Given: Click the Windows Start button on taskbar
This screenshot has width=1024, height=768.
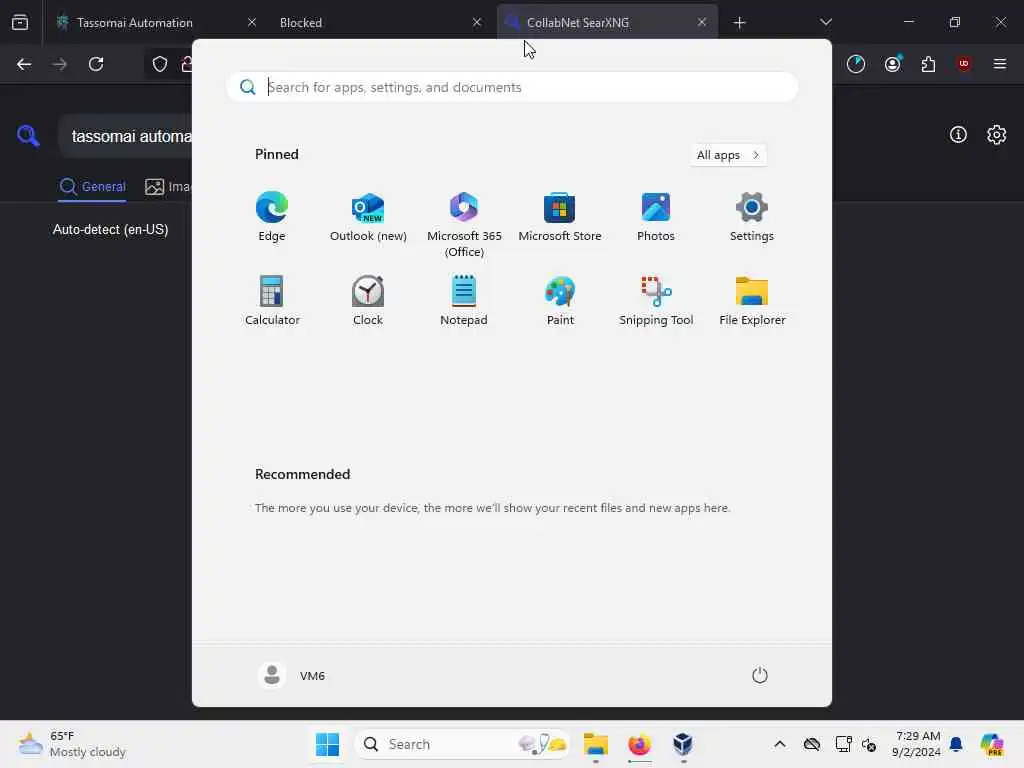Looking at the screenshot, I should 327,744.
